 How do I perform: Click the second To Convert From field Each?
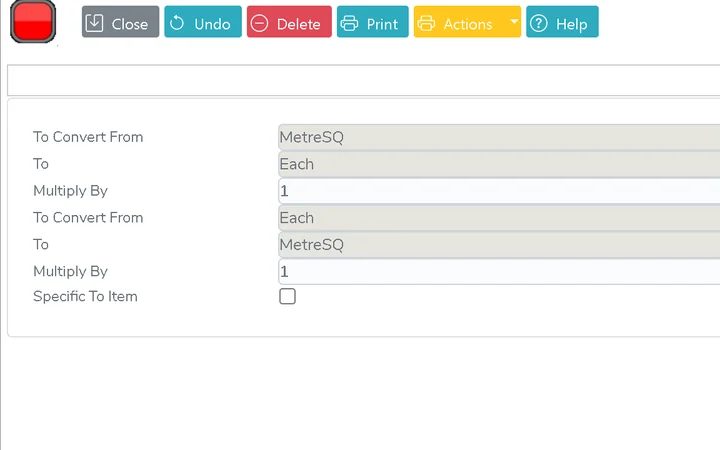click(499, 218)
